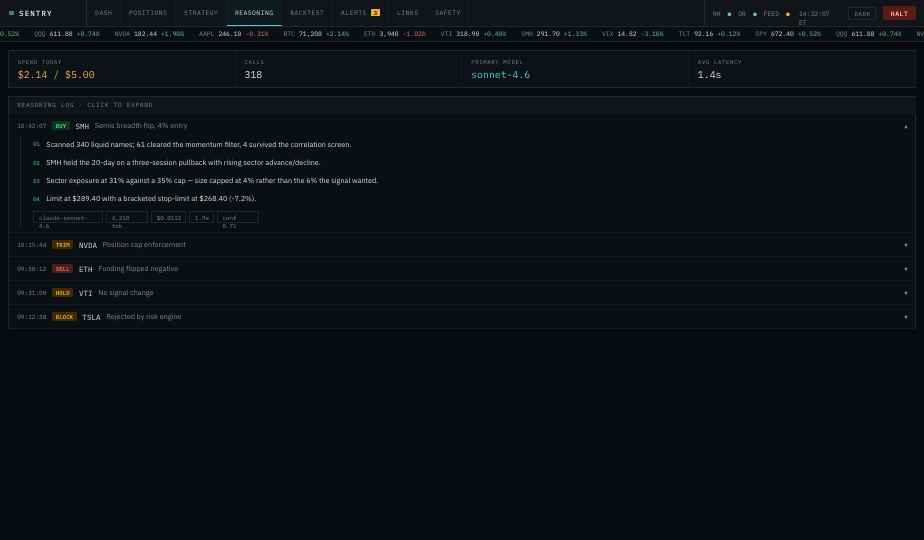Click the HOLD badge on VTI row
The width and height of the screenshot is (924, 540).
tap(62, 293)
